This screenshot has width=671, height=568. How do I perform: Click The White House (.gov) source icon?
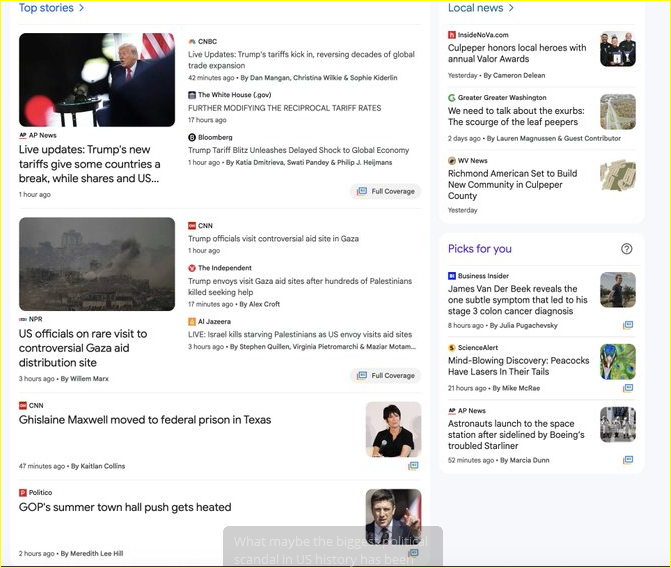point(192,95)
